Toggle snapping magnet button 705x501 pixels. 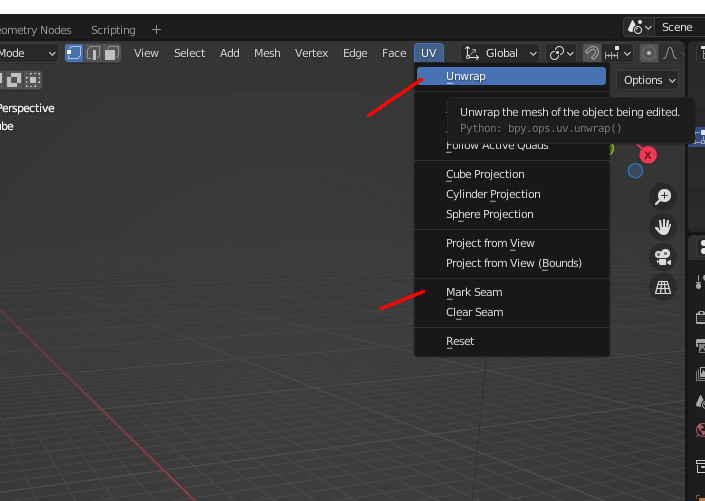(x=592, y=53)
